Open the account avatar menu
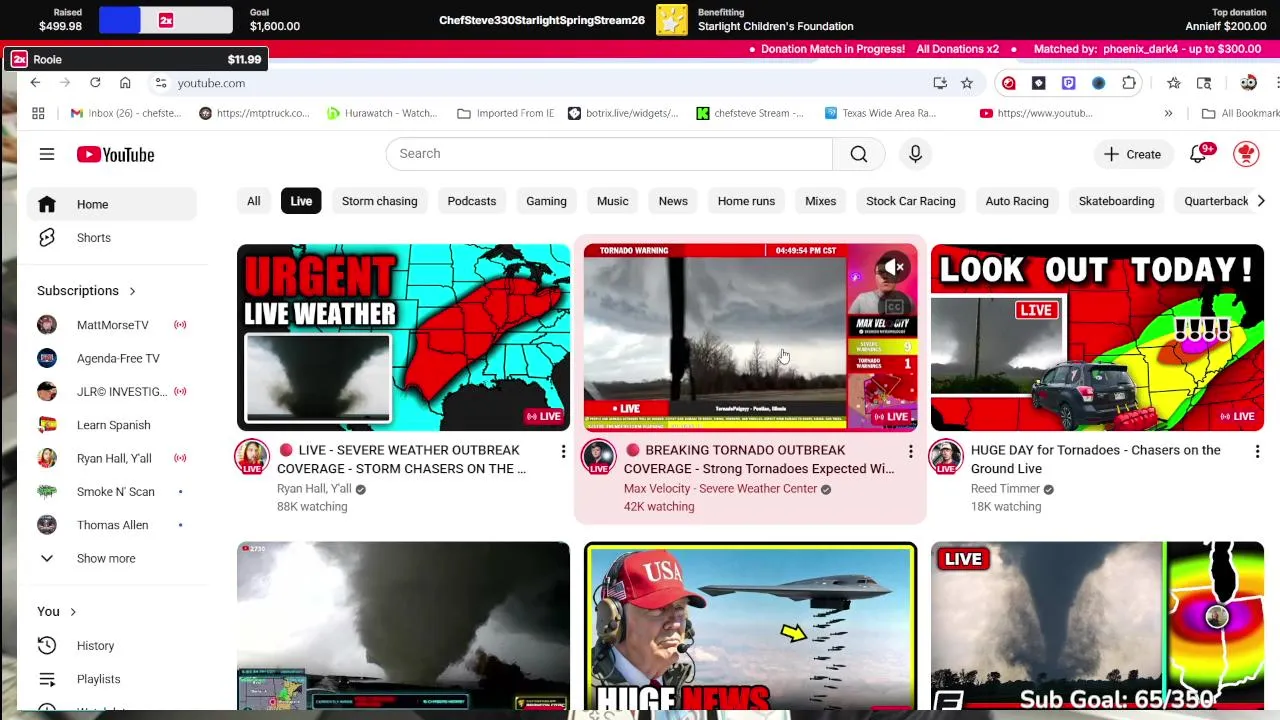The width and height of the screenshot is (1280, 720). [x=1246, y=154]
